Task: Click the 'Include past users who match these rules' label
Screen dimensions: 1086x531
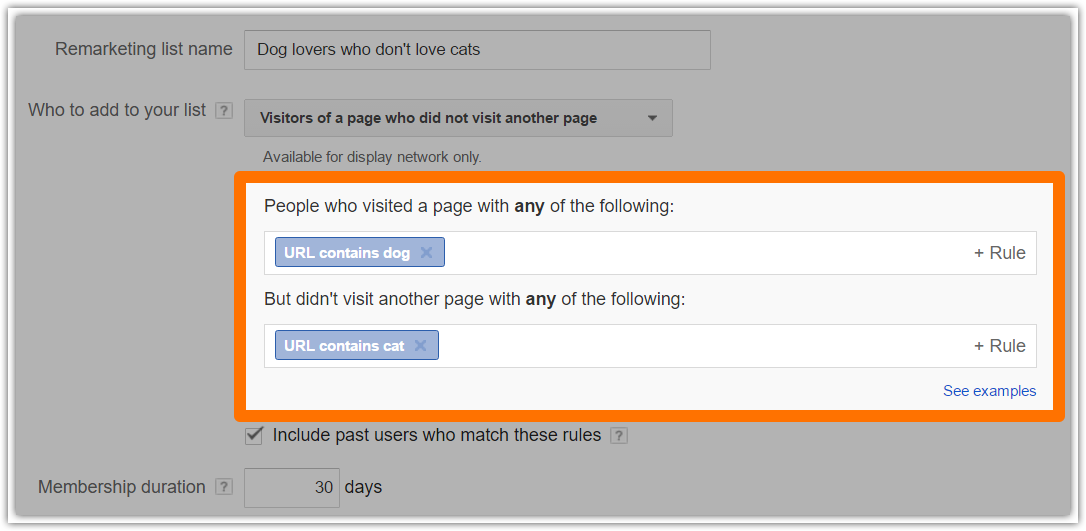Action: [436, 436]
